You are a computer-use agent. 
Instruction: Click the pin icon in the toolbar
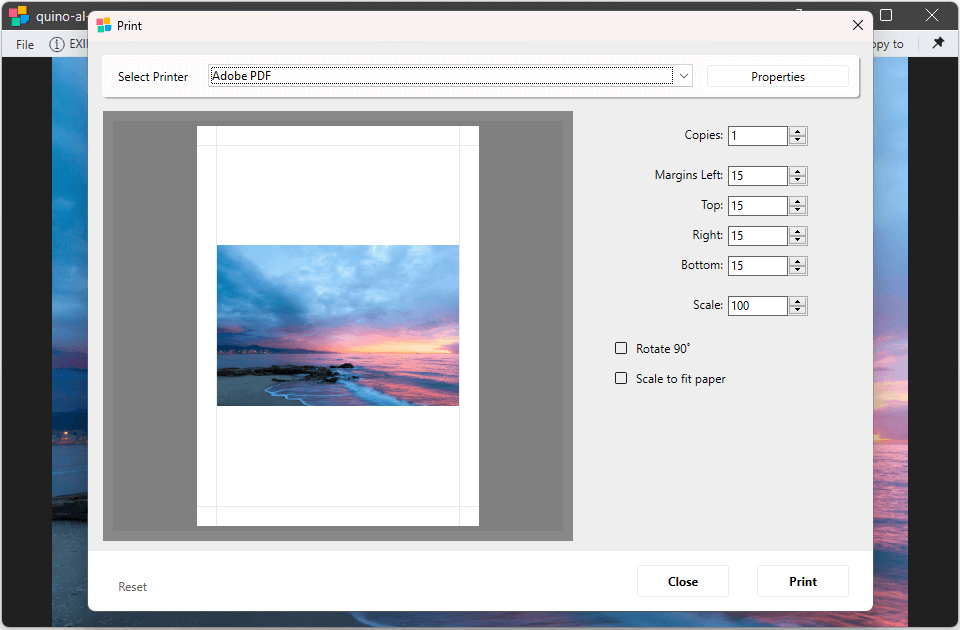pyautogui.click(x=937, y=44)
